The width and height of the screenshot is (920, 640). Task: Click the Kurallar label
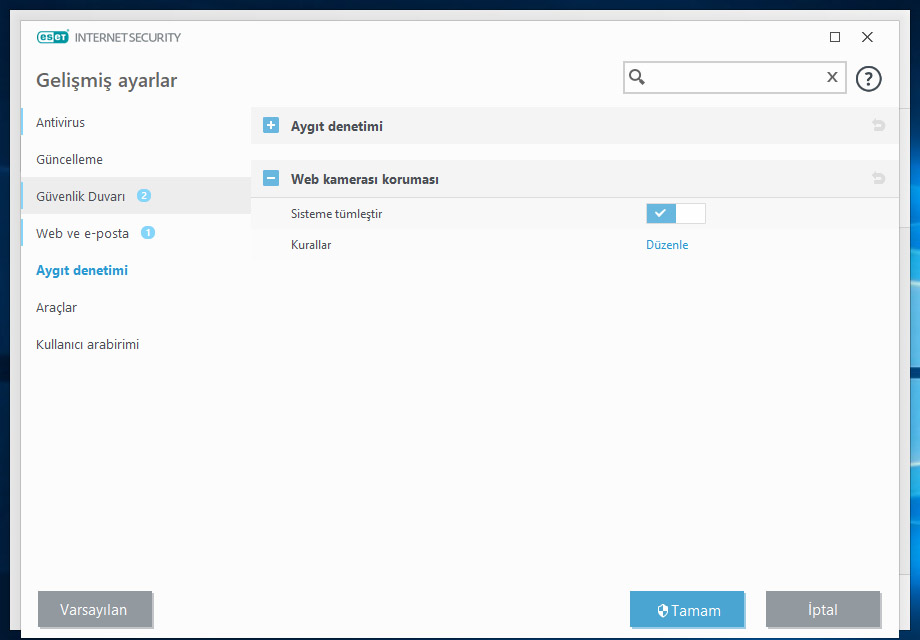[x=311, y=245]
